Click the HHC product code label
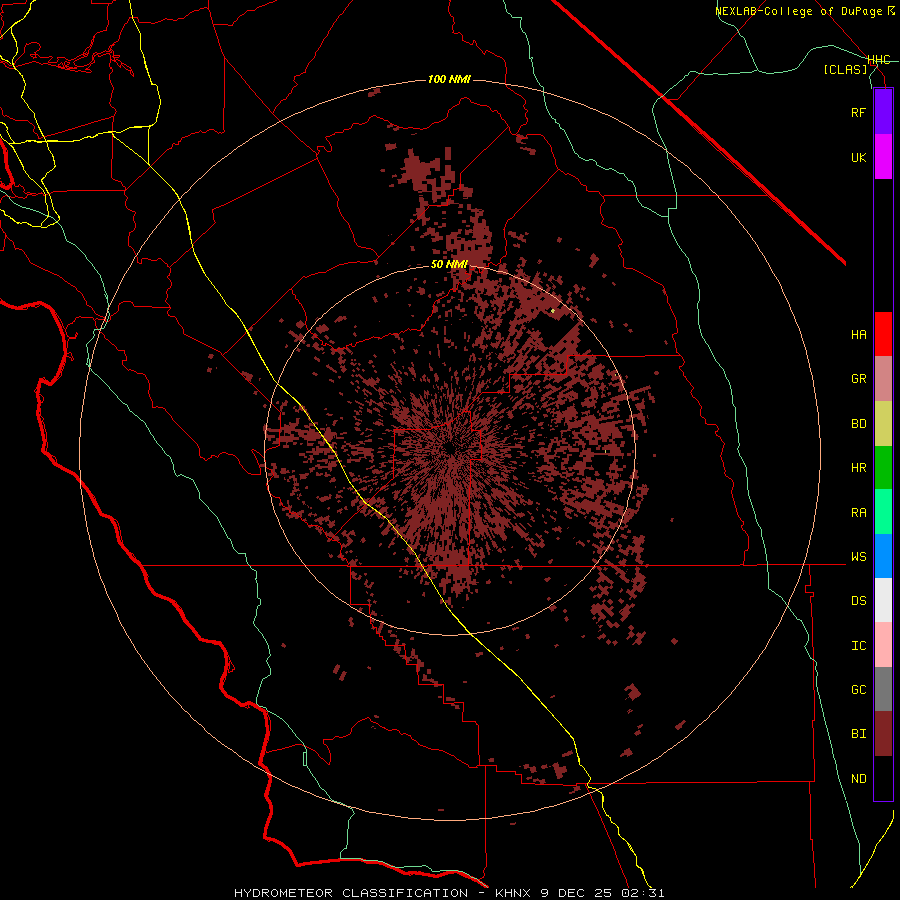 point(878,60)
